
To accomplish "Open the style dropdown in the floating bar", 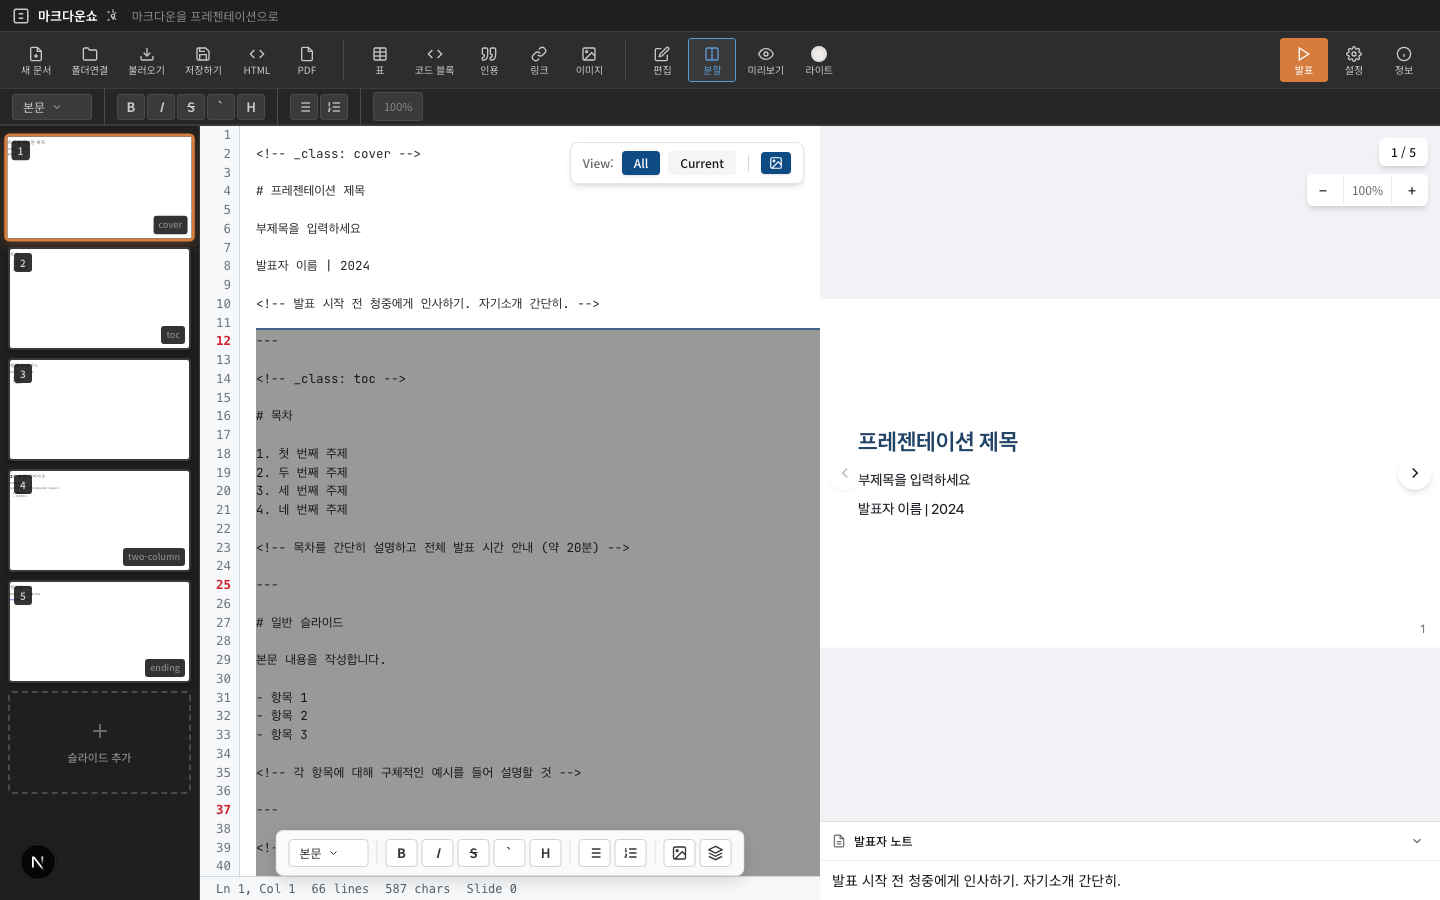I will click(328, 853).
